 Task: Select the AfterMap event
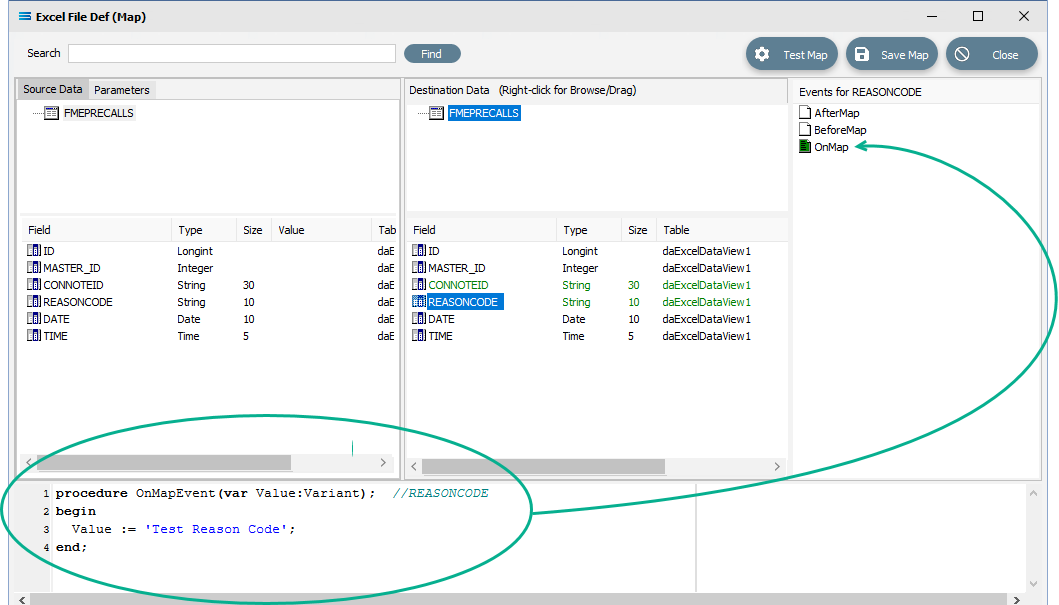836,113
